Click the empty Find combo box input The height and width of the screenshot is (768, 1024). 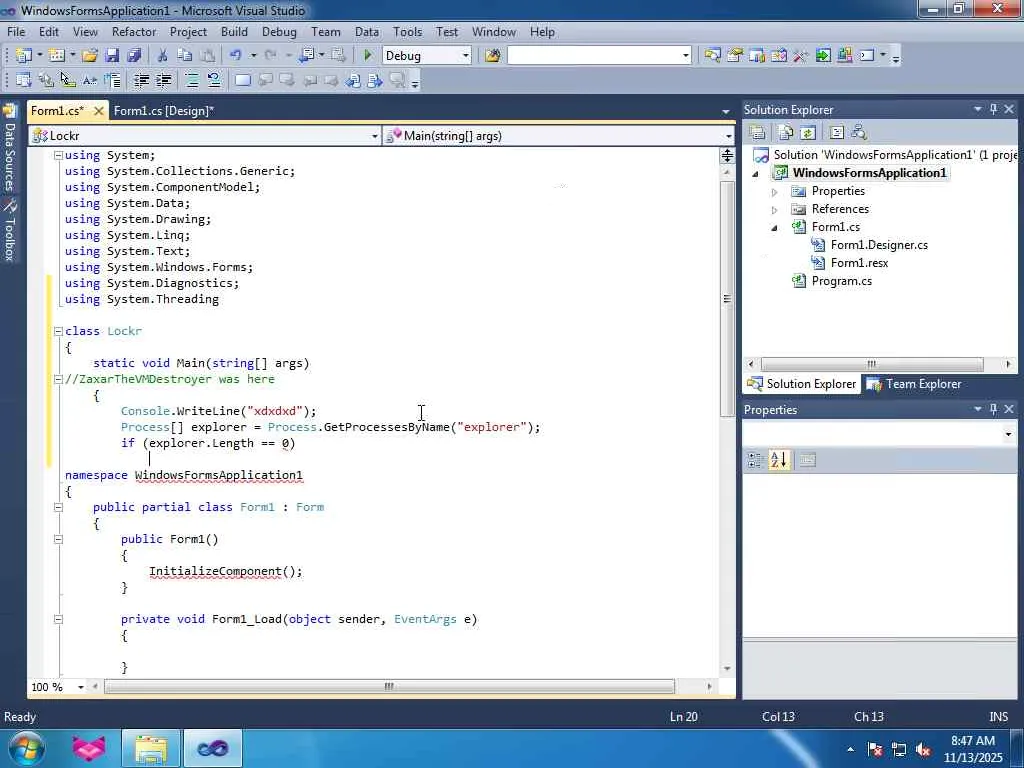click(594, 56)
